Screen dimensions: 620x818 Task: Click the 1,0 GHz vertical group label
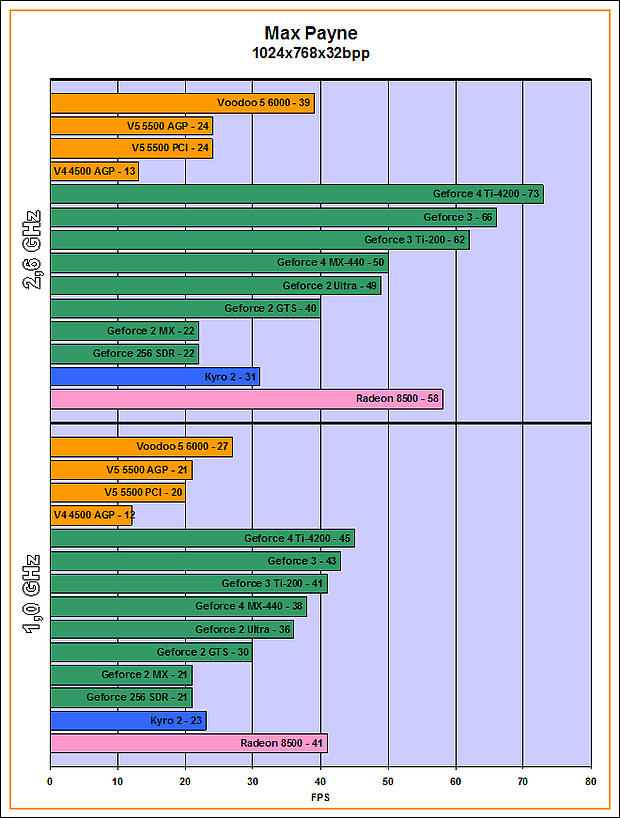(x=31, y=595)
